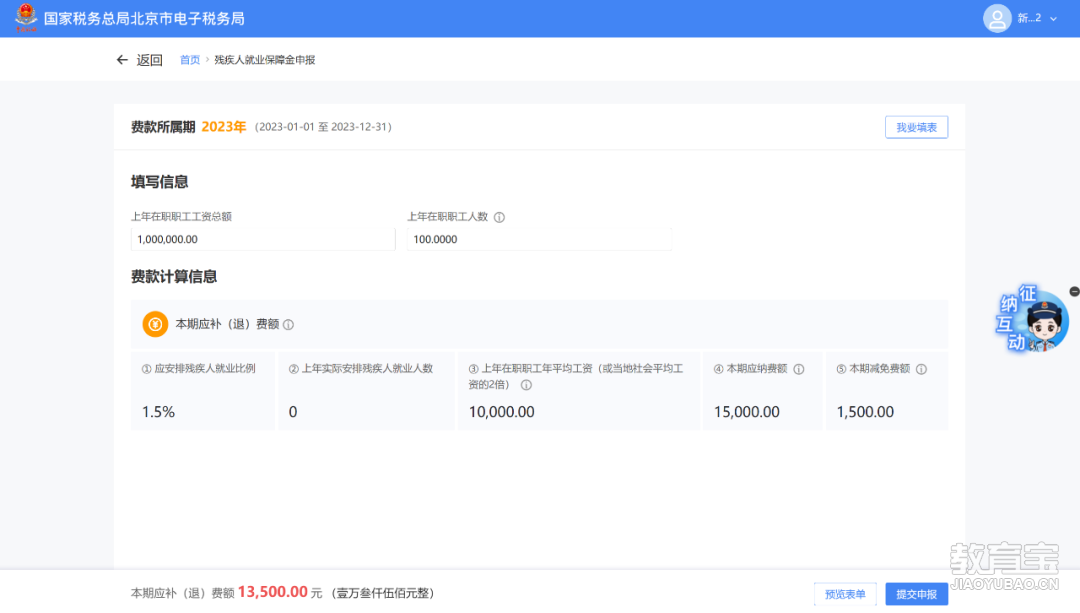Click the user name 新...2 label
Screen dimensions: 1080x613
1029,19
